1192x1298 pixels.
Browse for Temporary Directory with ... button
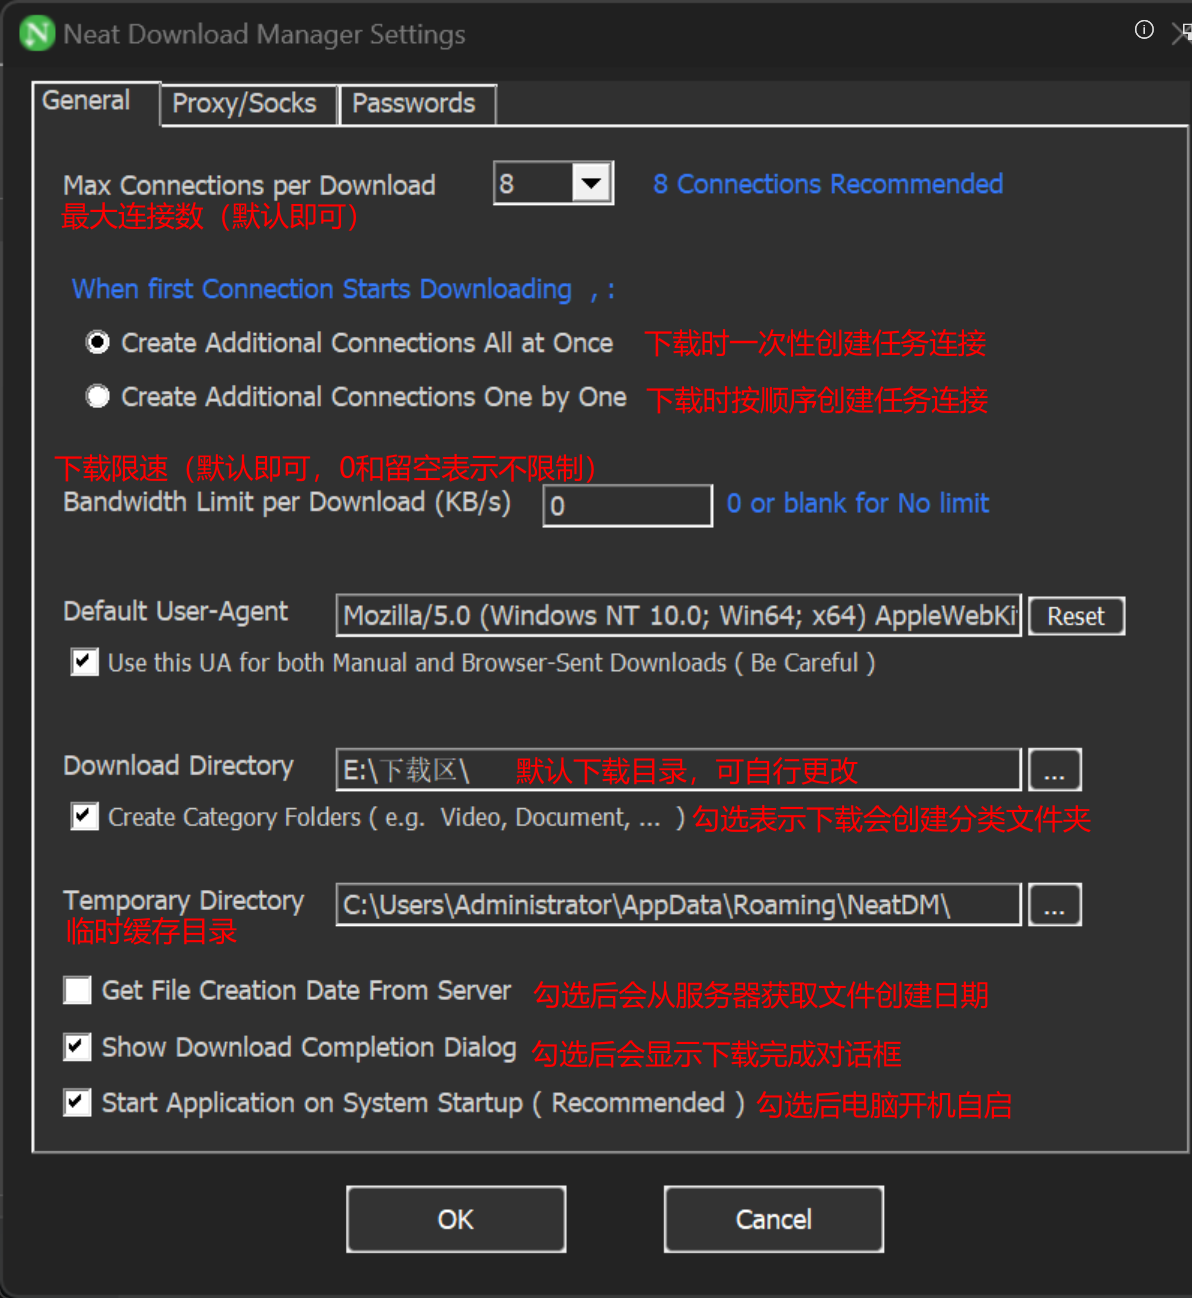coord(1055,905)
